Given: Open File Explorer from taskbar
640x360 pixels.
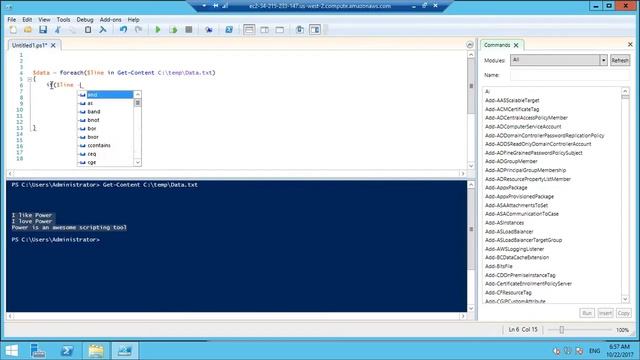Looking at the screenshot, I should 96,351.
